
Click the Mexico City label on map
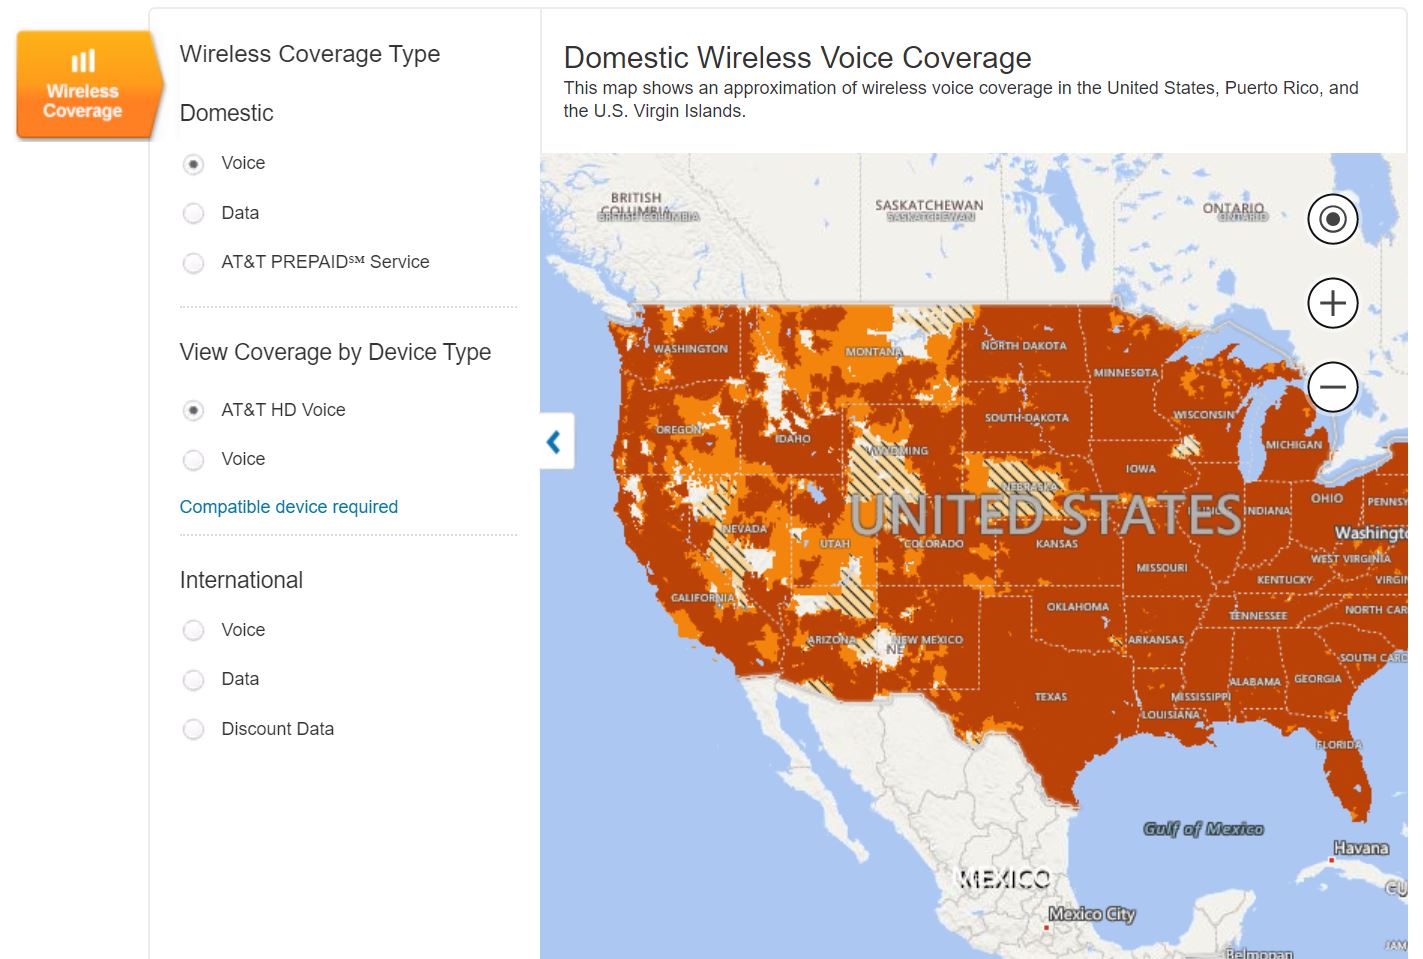pos(1092,914)
